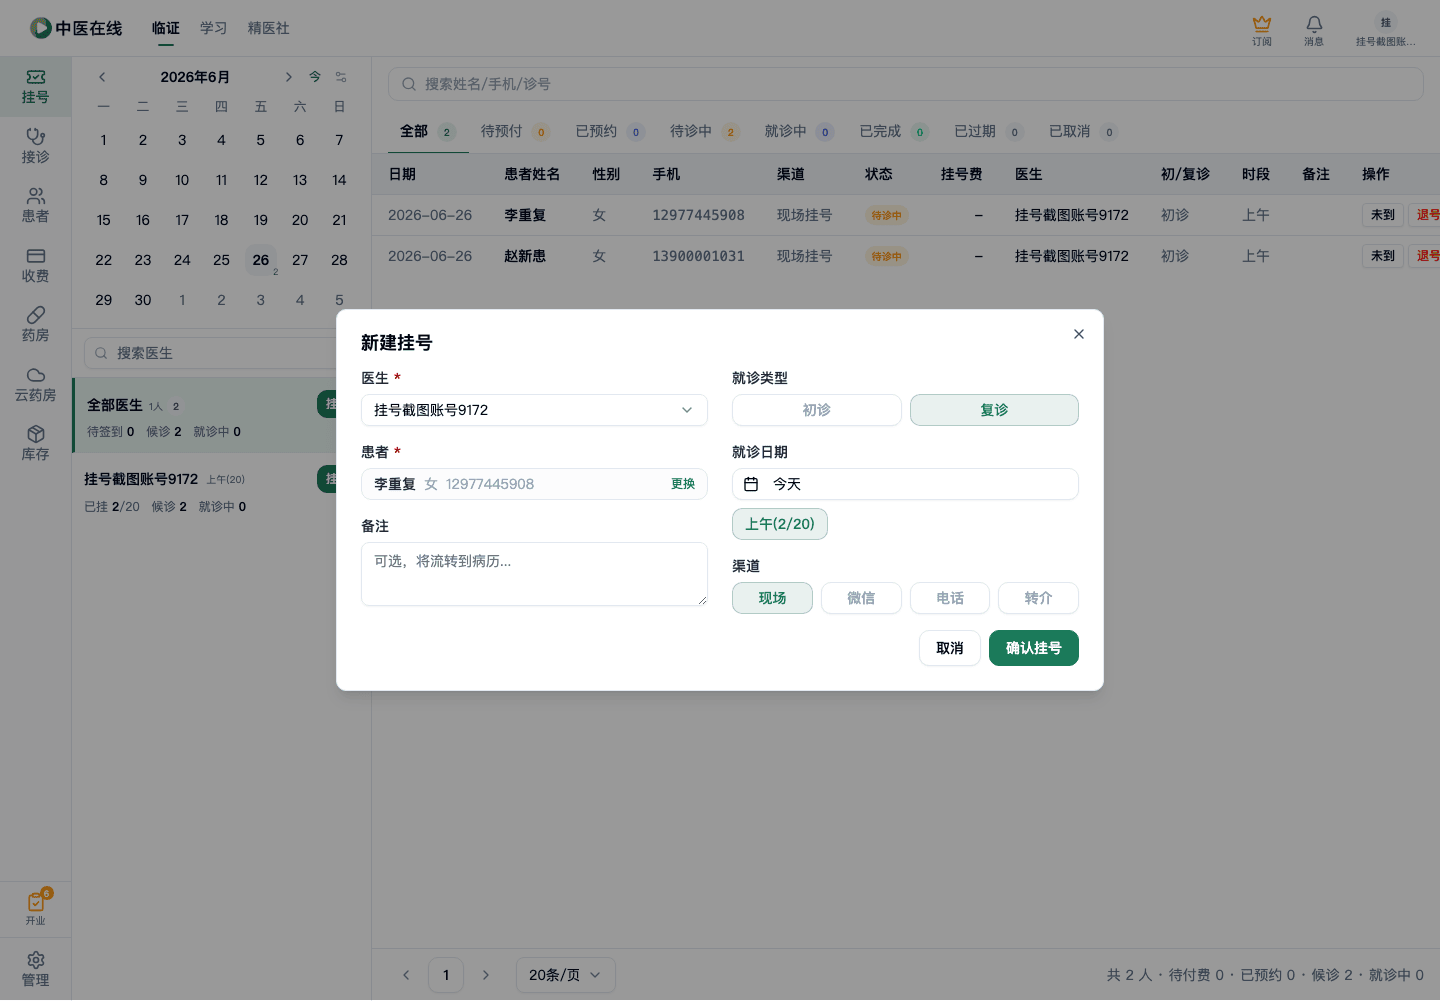This screenshot has width=1440, height=1001.
Task: Select the 就诊中 status tab
Action: (x=798, y=131)
